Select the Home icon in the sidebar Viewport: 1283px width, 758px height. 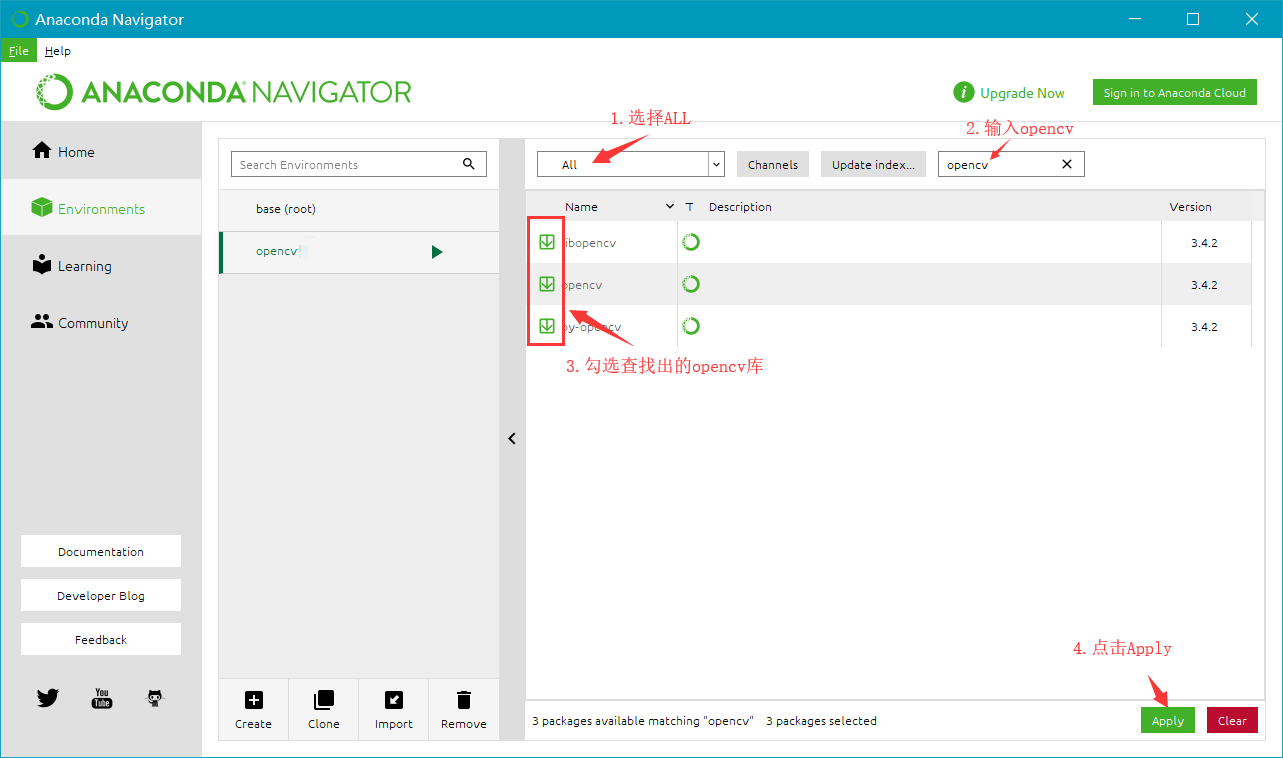(41, 150)
